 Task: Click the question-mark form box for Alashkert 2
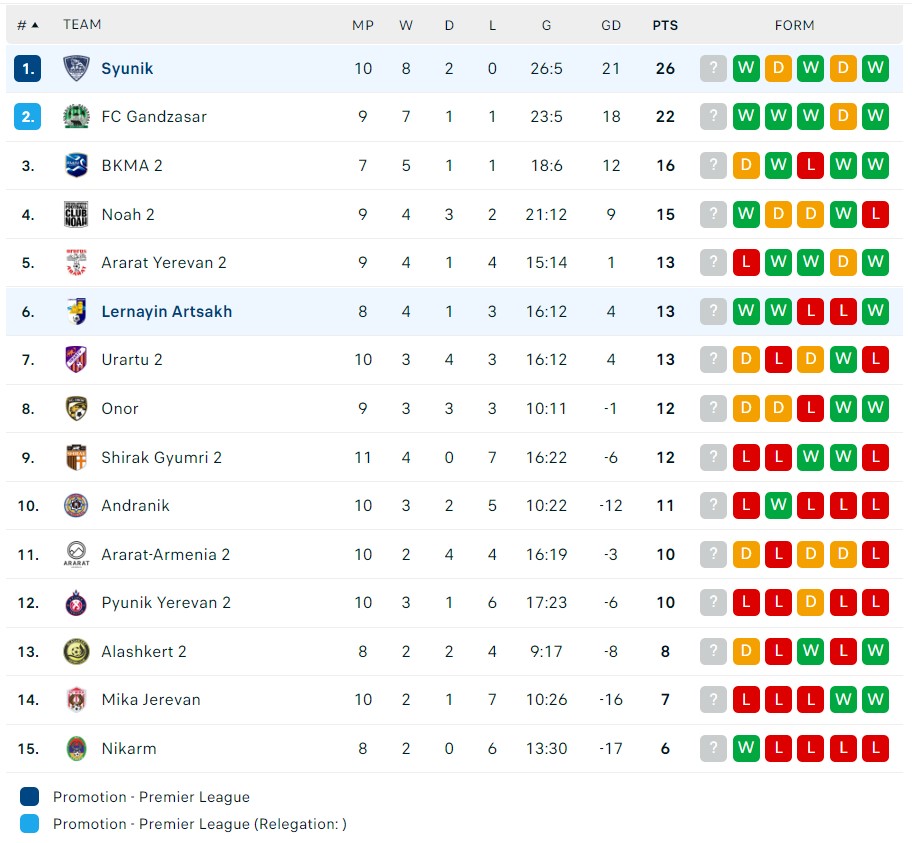click(x=713, y=651)
